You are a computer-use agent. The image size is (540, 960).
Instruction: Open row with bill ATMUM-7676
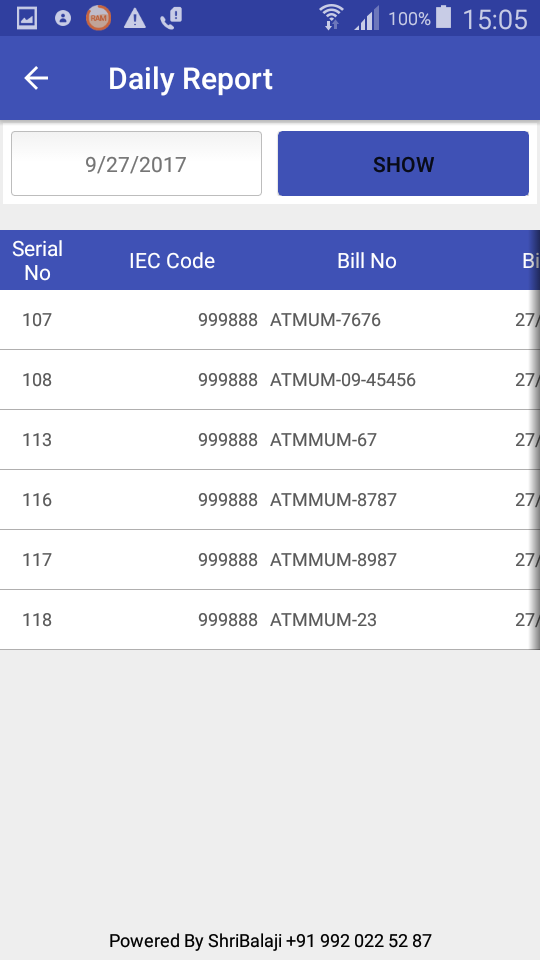click(270, 320)
